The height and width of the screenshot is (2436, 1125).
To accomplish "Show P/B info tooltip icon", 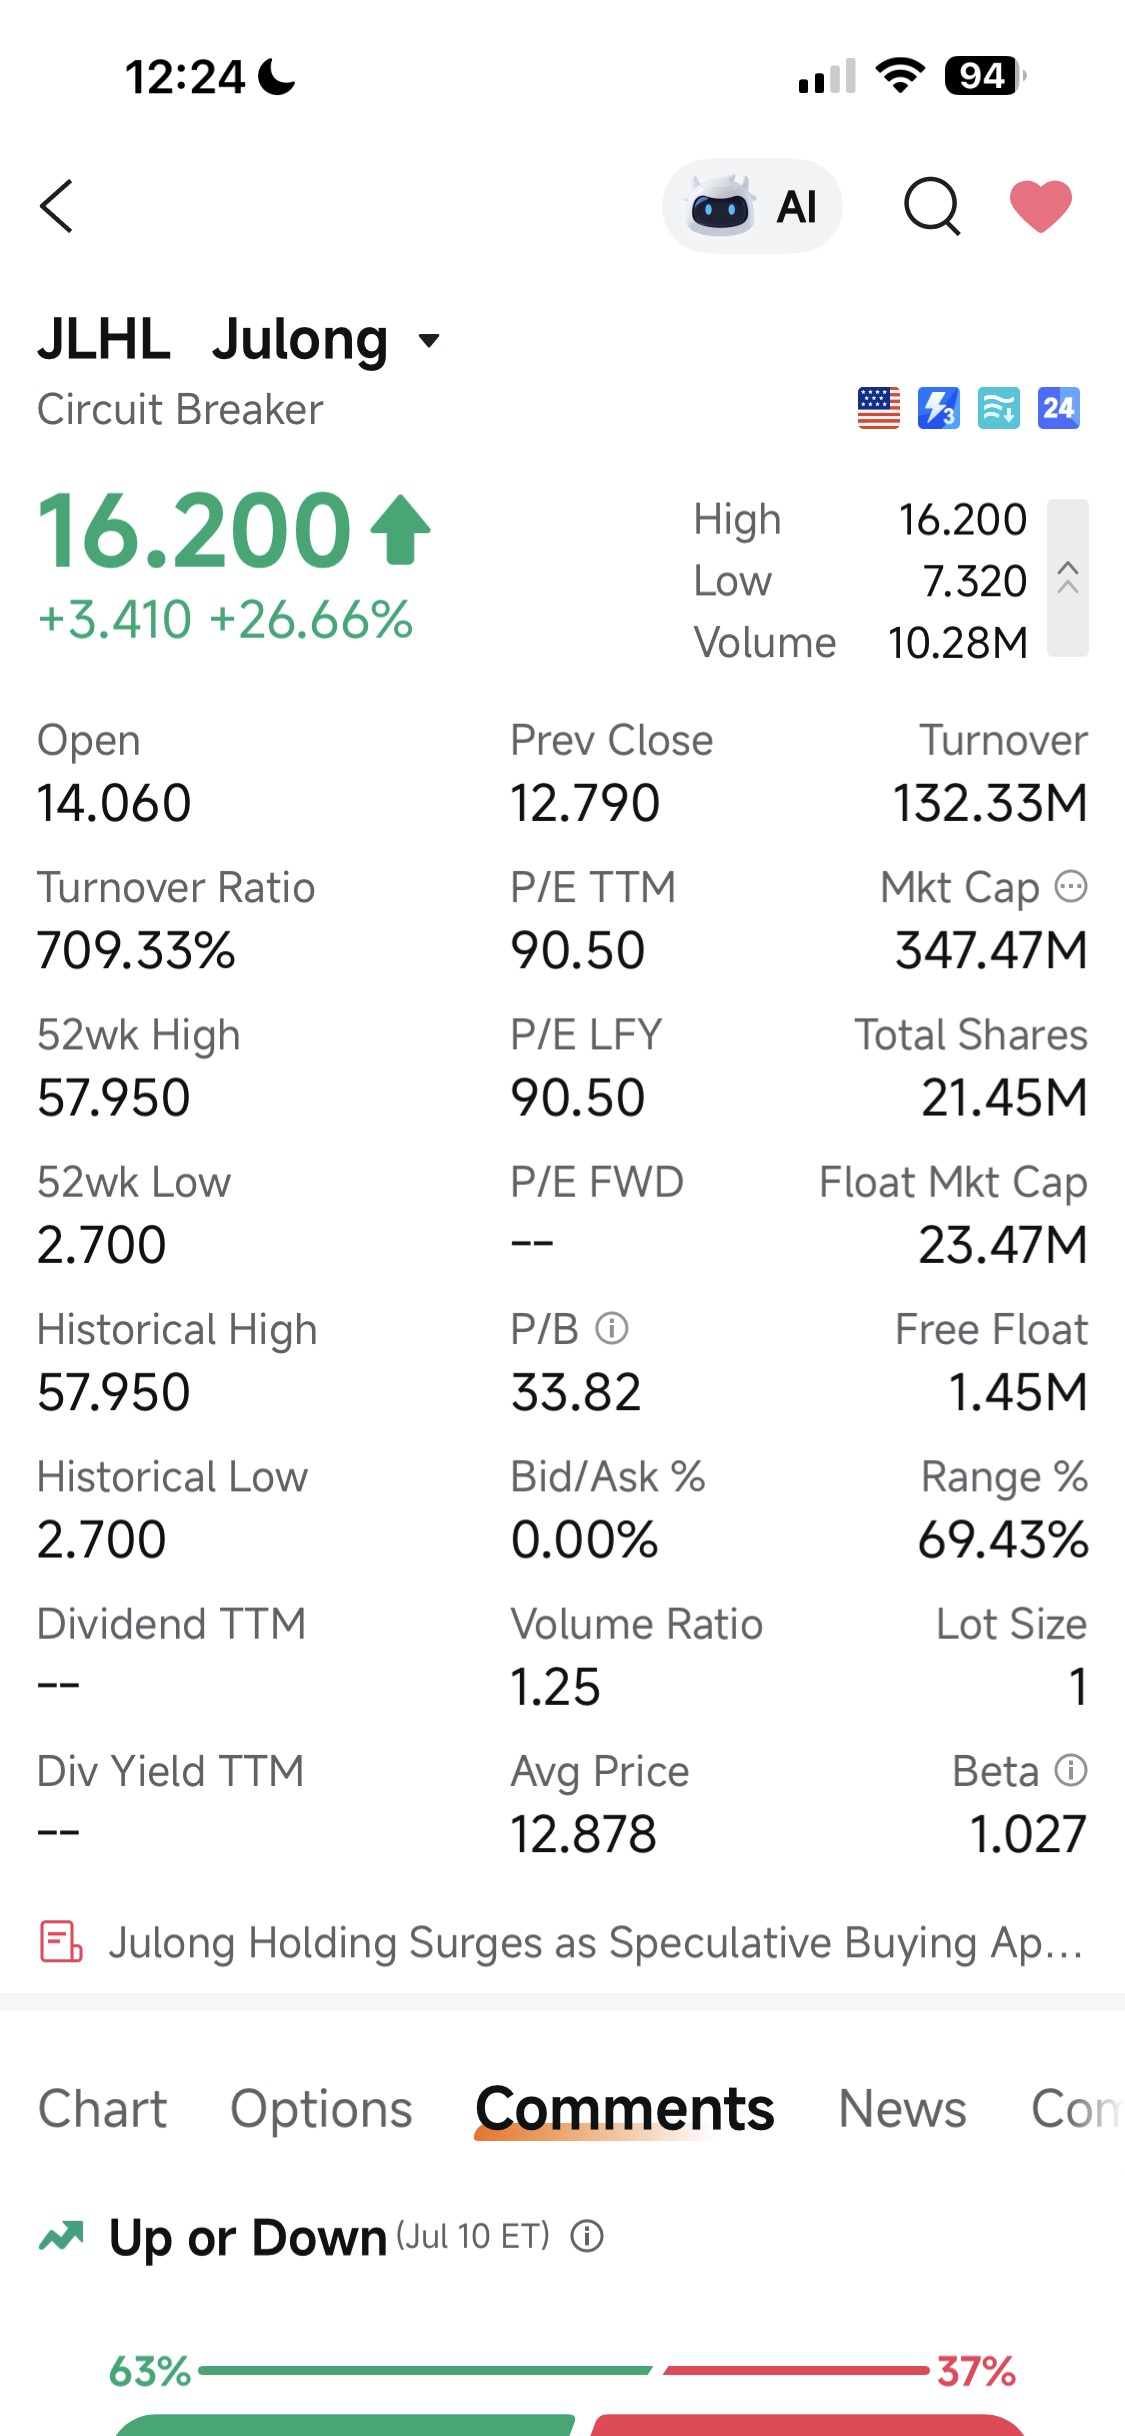I will click(611, 1328).
